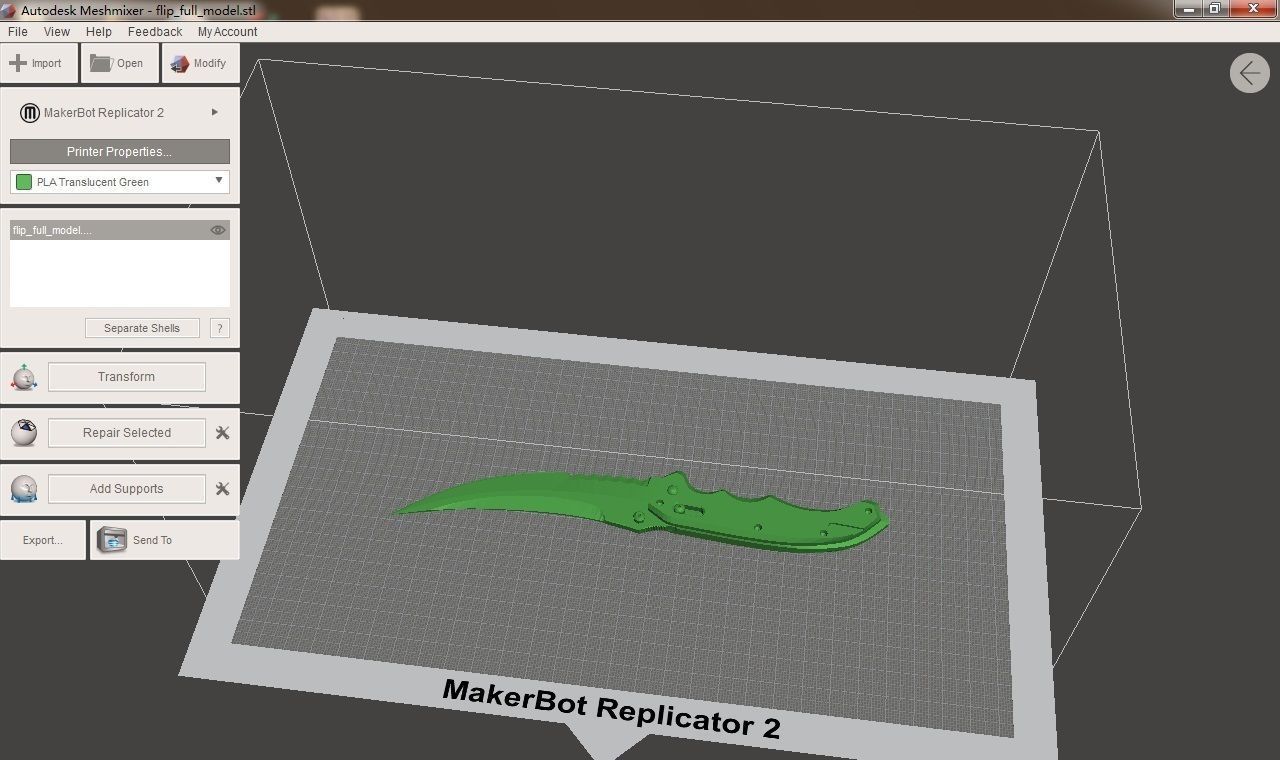Click the Modify label text
Screen dimensions: 1280x760
click(x=210, y=63)
